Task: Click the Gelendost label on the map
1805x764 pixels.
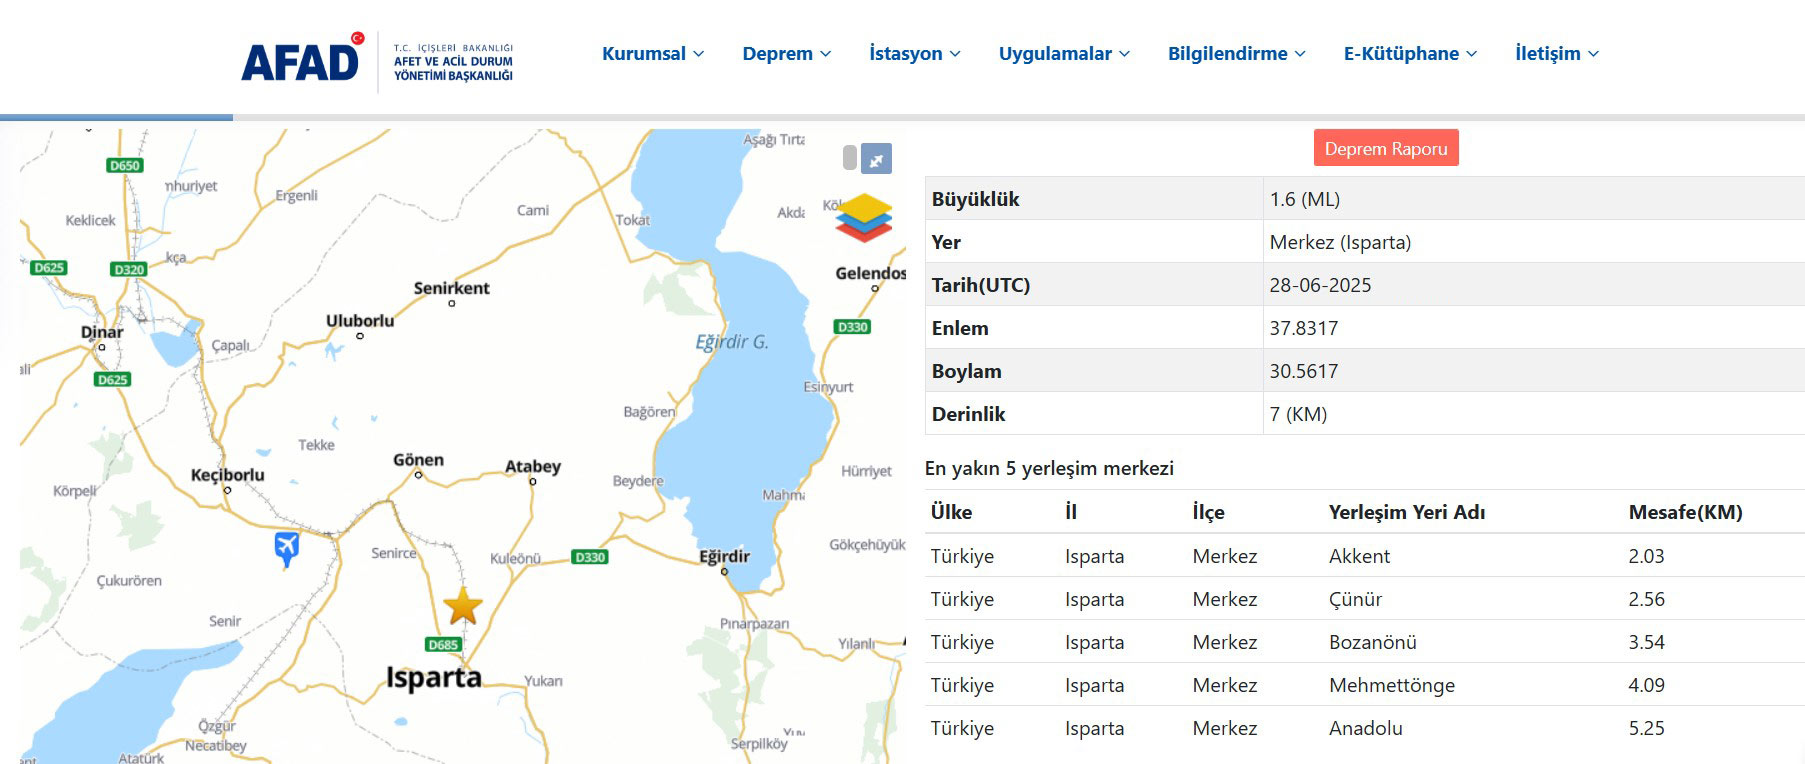Action: [x=871, y=273]
